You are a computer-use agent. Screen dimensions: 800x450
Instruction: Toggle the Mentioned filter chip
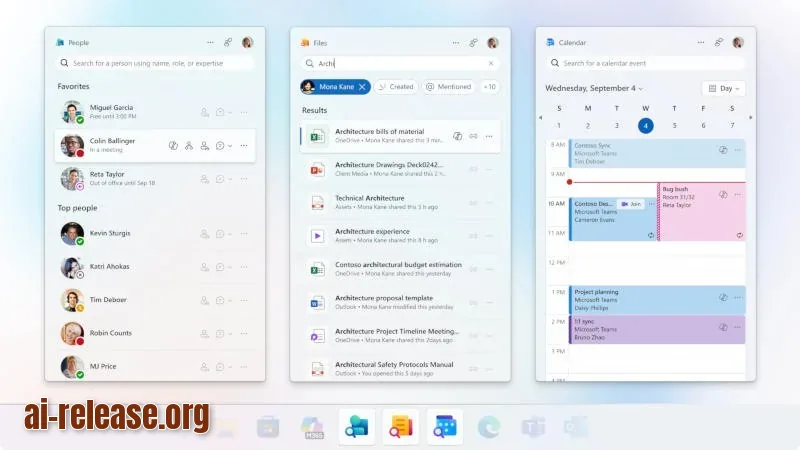point(448,87)
